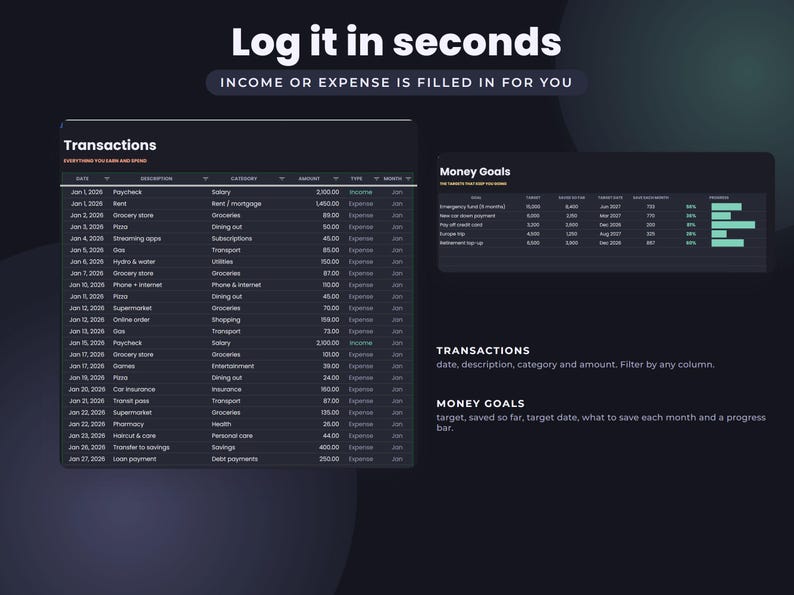
Task: Open the Date column filter arrow
Action: coord(106,179)
